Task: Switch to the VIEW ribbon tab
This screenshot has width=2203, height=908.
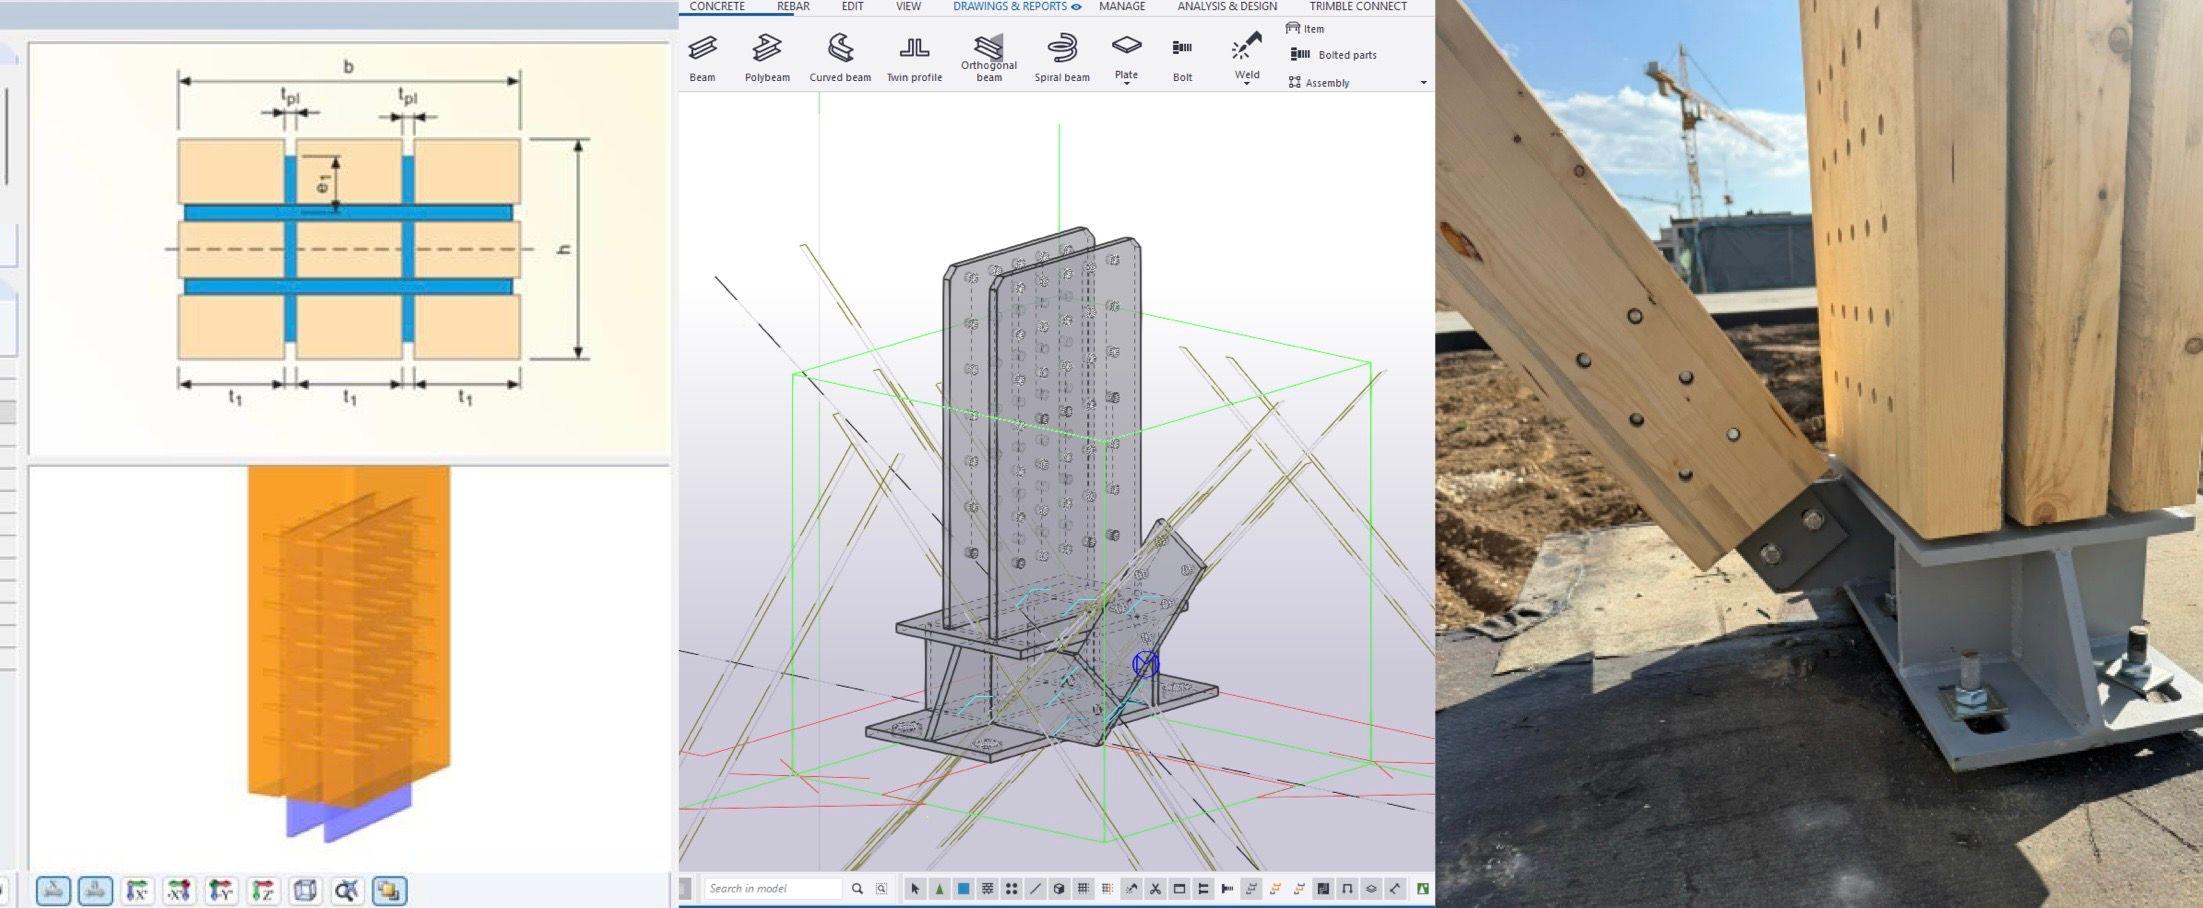Action: 908,6
